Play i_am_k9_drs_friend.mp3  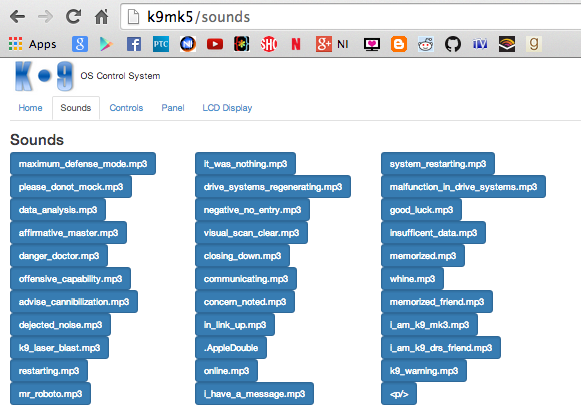pos(441,347)
